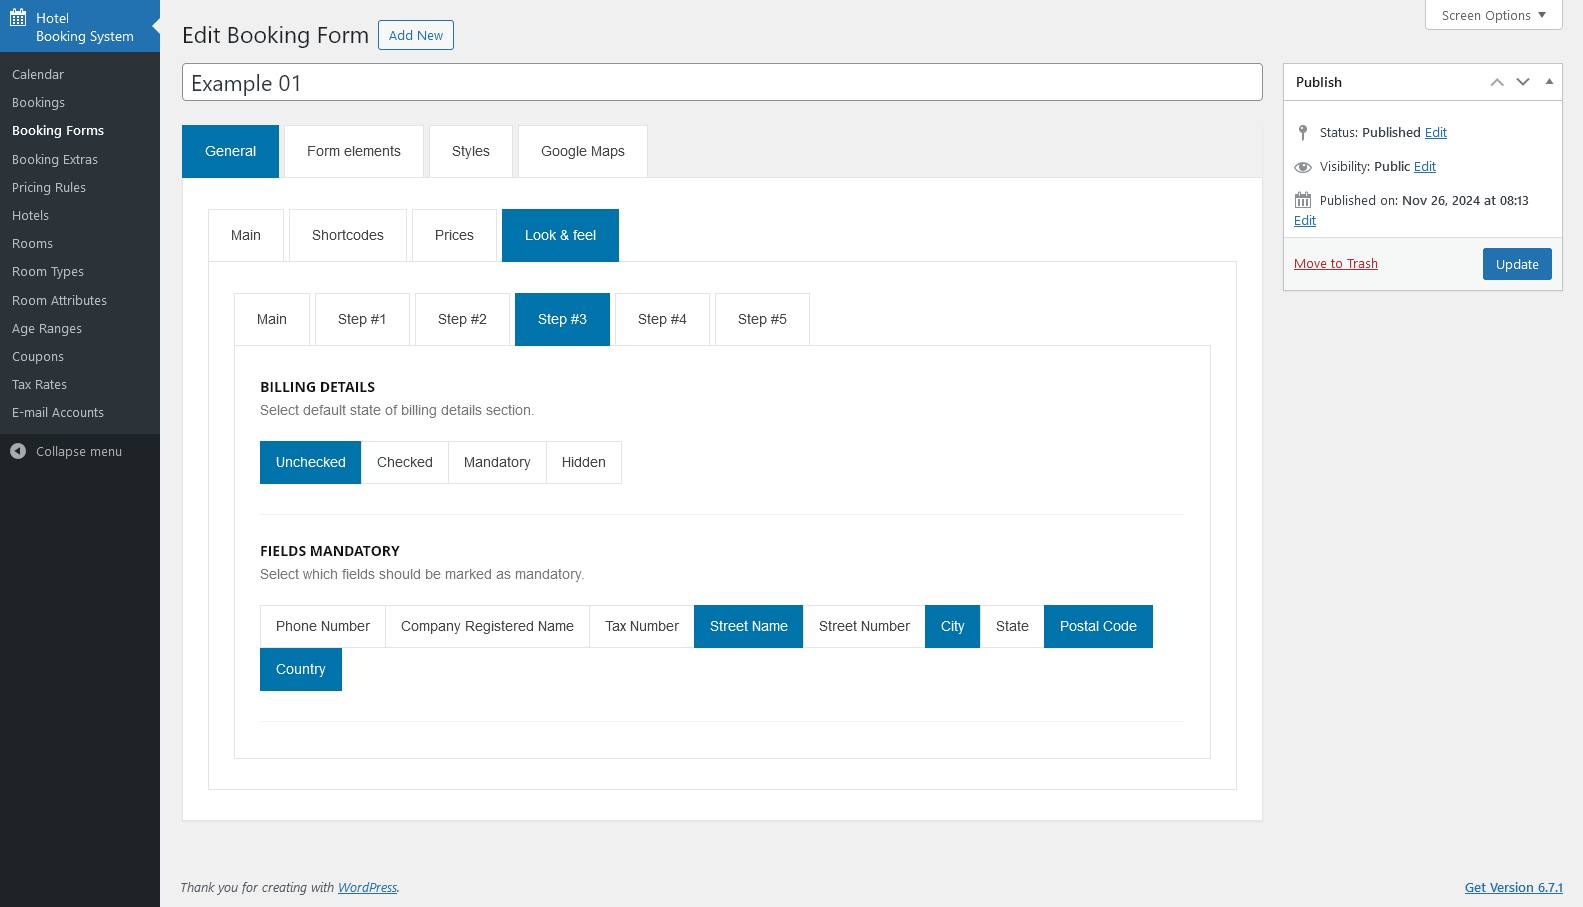Move Publish panel down arrow
Image resolution: width=1583 pixels, height=907 pixels.
(x=1523, y=82)
